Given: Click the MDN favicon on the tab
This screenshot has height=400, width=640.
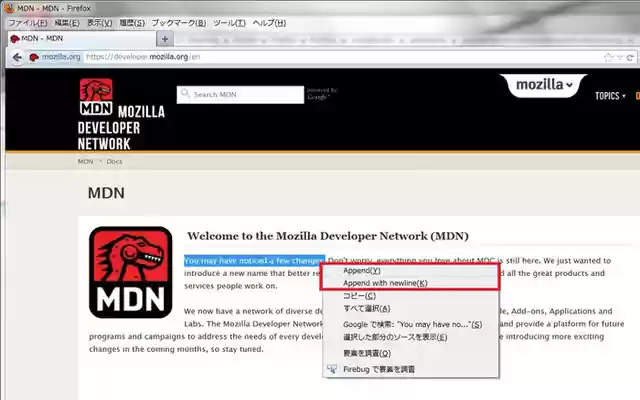Looking at the screenshot, I should [15, 39].
